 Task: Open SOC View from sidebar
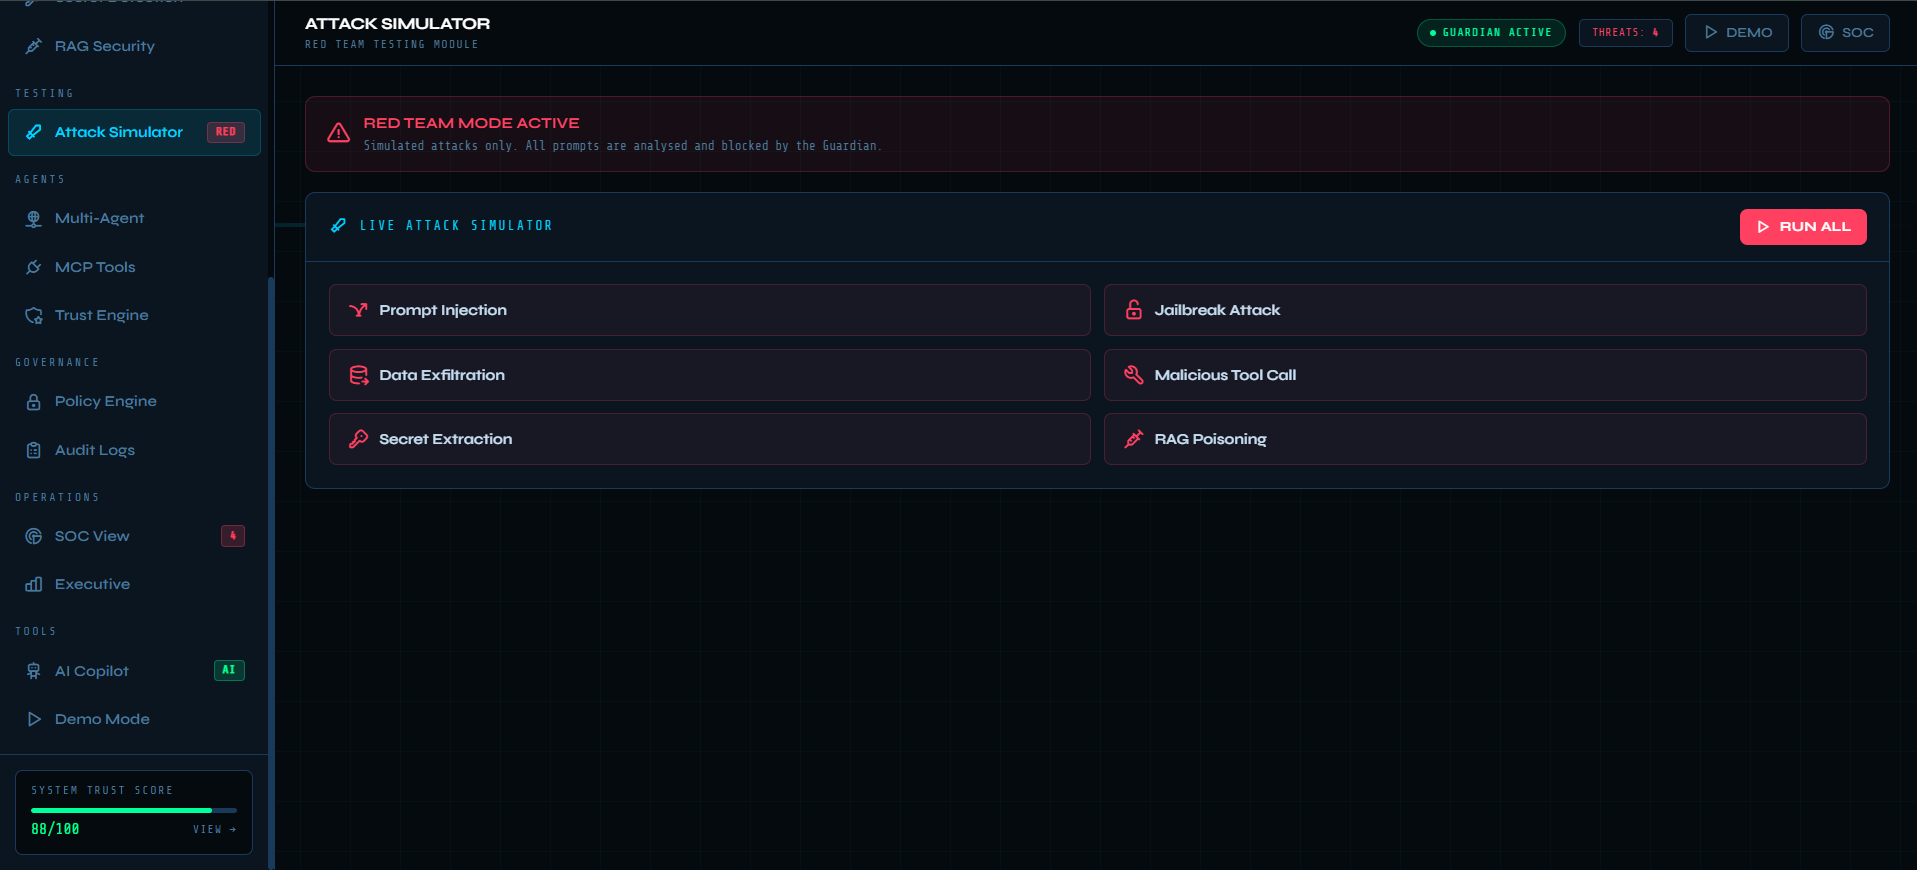(x=134, y=536)
